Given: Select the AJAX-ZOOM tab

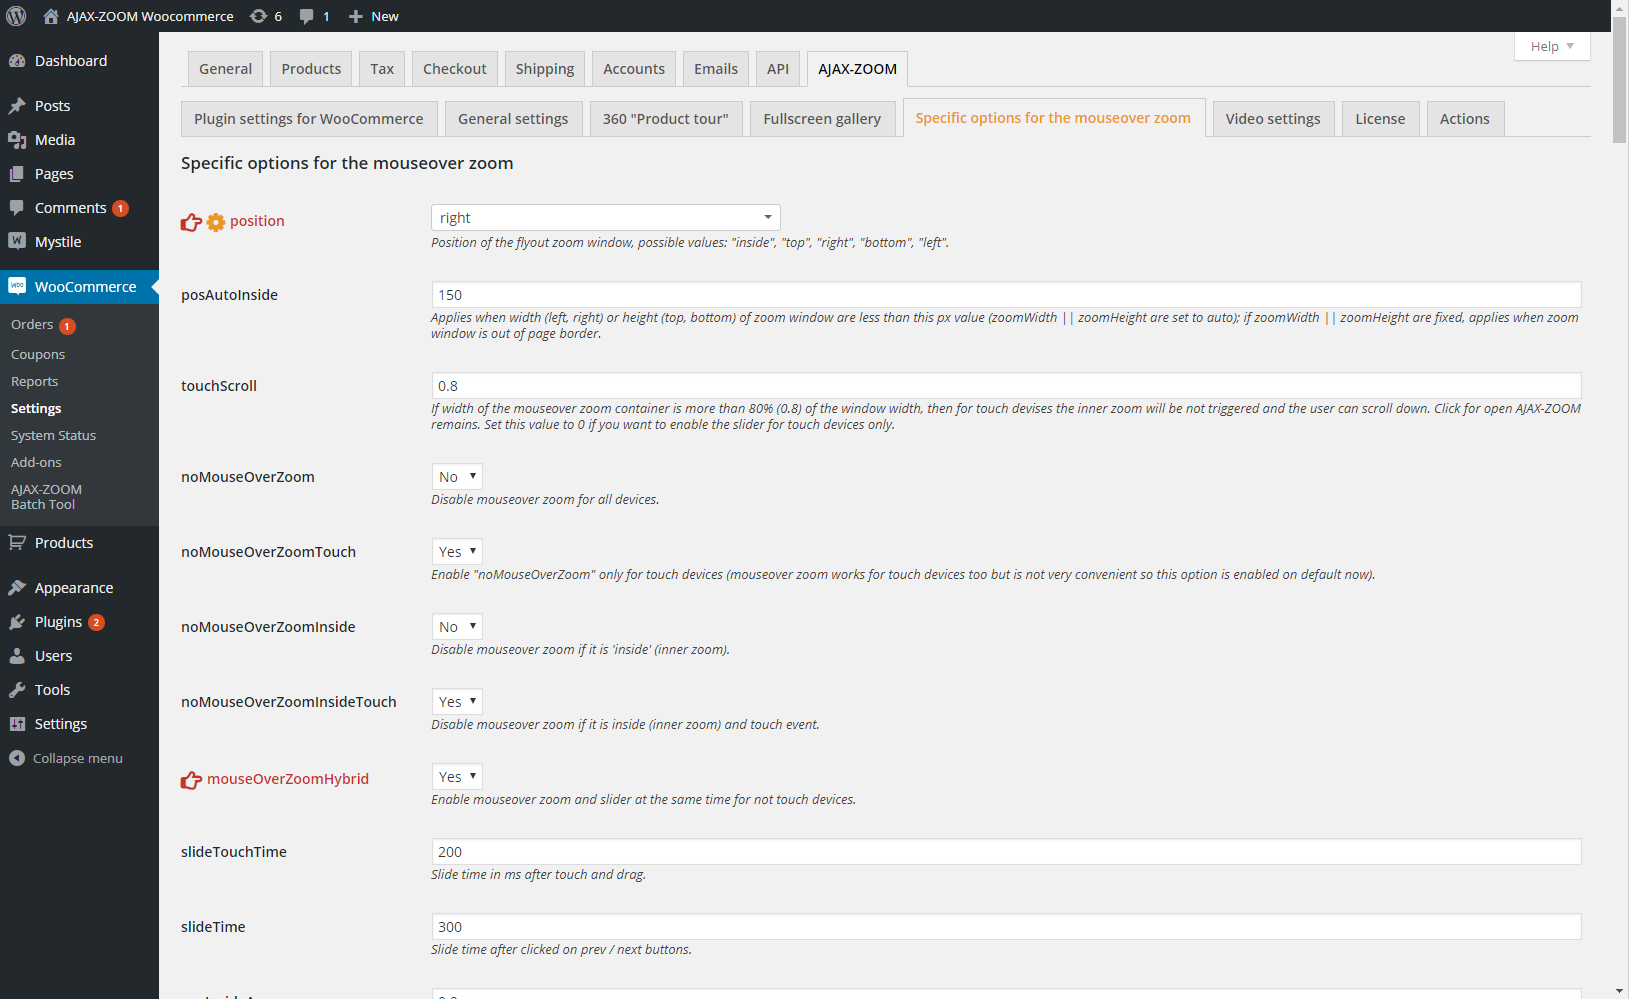Looking at the screenshot, I should tap(857, 69).
